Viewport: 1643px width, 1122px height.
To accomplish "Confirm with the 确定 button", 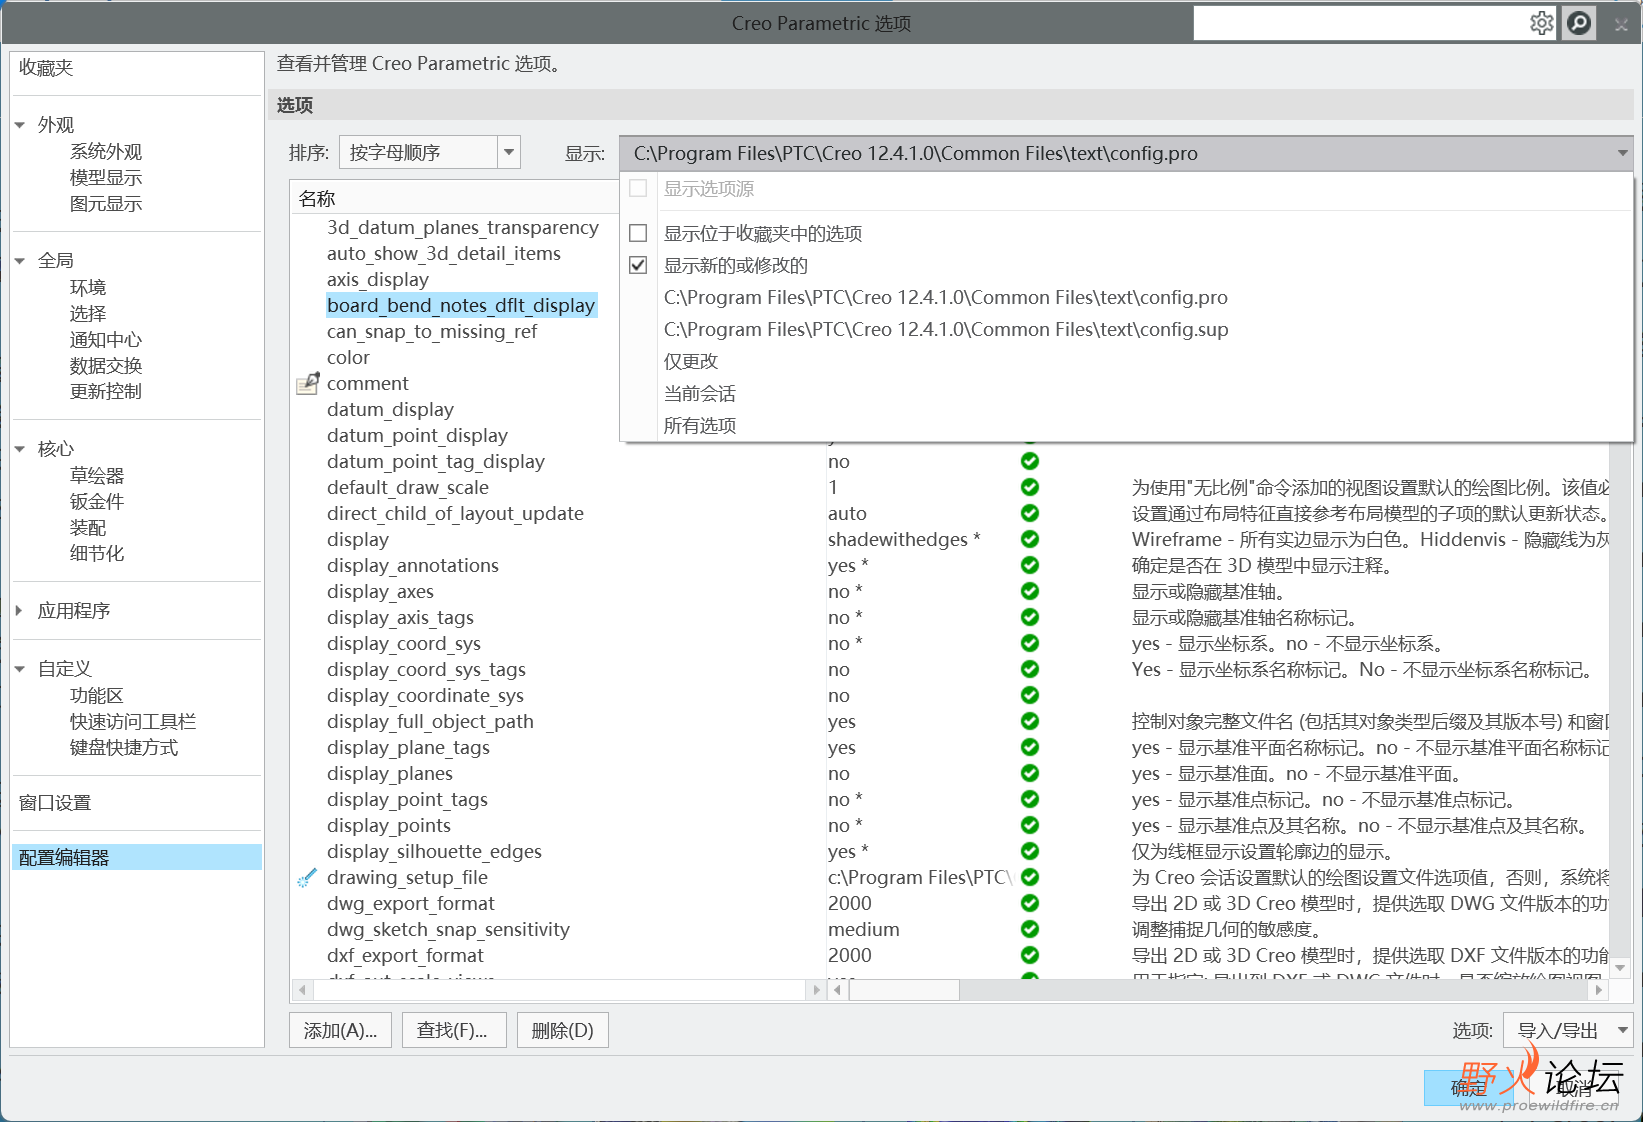I will (1469, 1088).
